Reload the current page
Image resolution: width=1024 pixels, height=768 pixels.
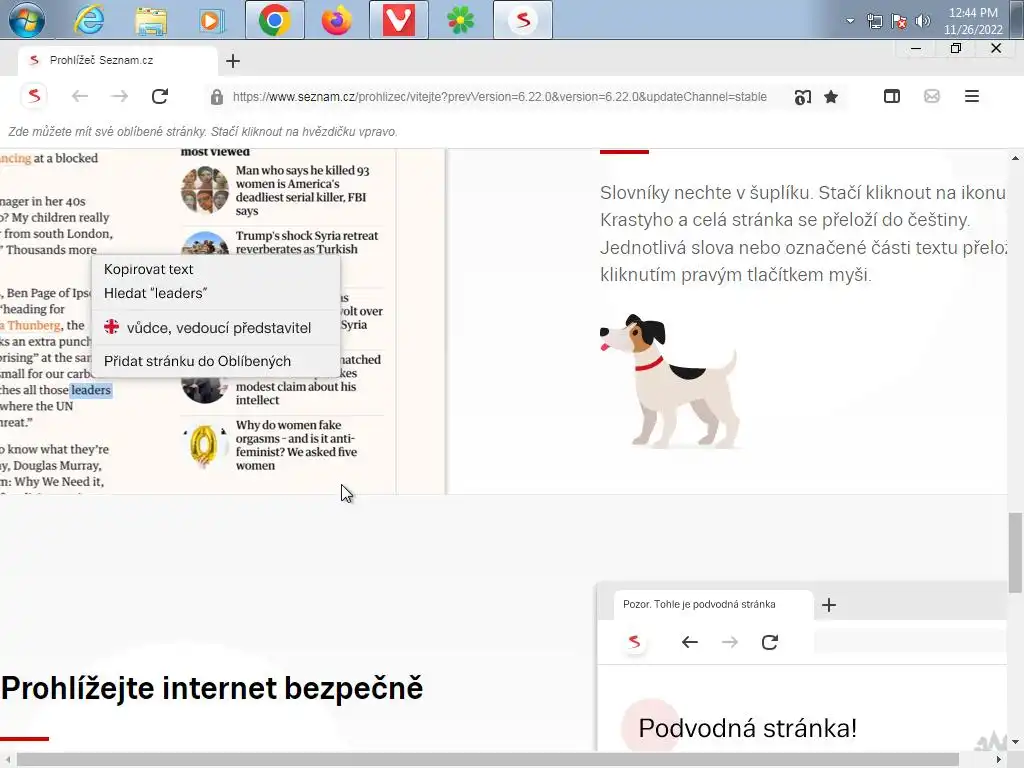tap(160, 97)
